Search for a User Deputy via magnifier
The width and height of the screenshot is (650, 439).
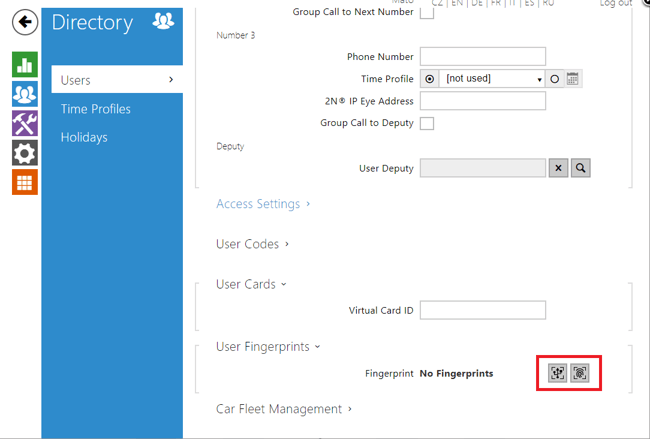pos(581,168)
